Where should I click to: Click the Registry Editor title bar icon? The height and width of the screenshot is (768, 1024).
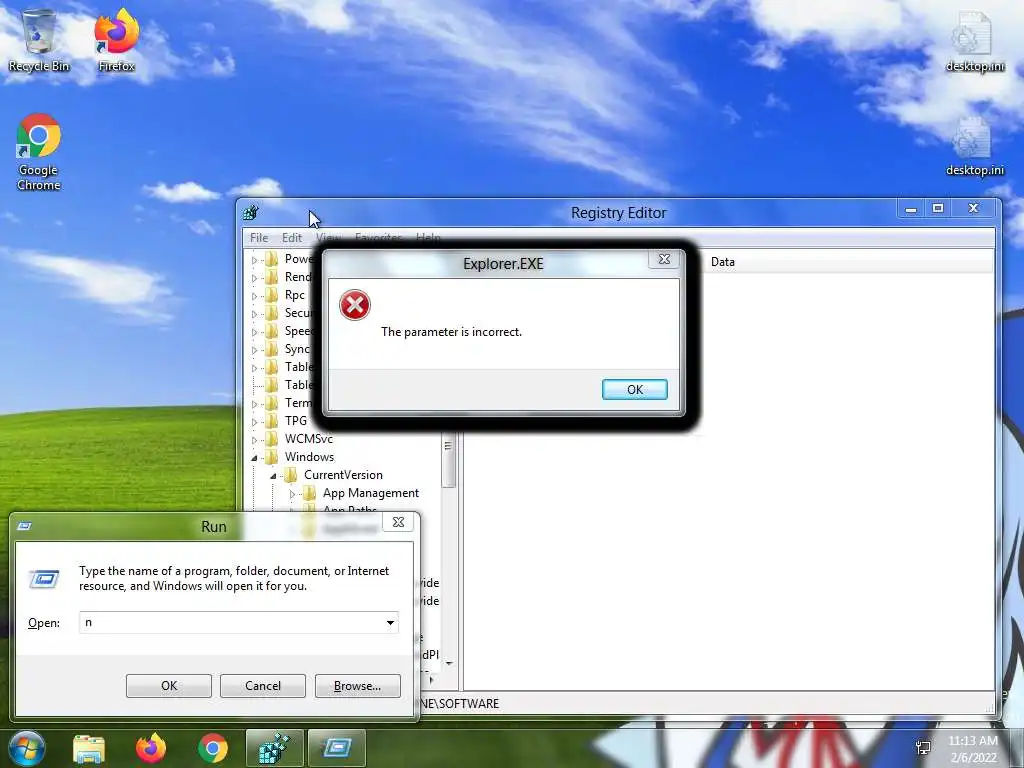tap(251, 213)
